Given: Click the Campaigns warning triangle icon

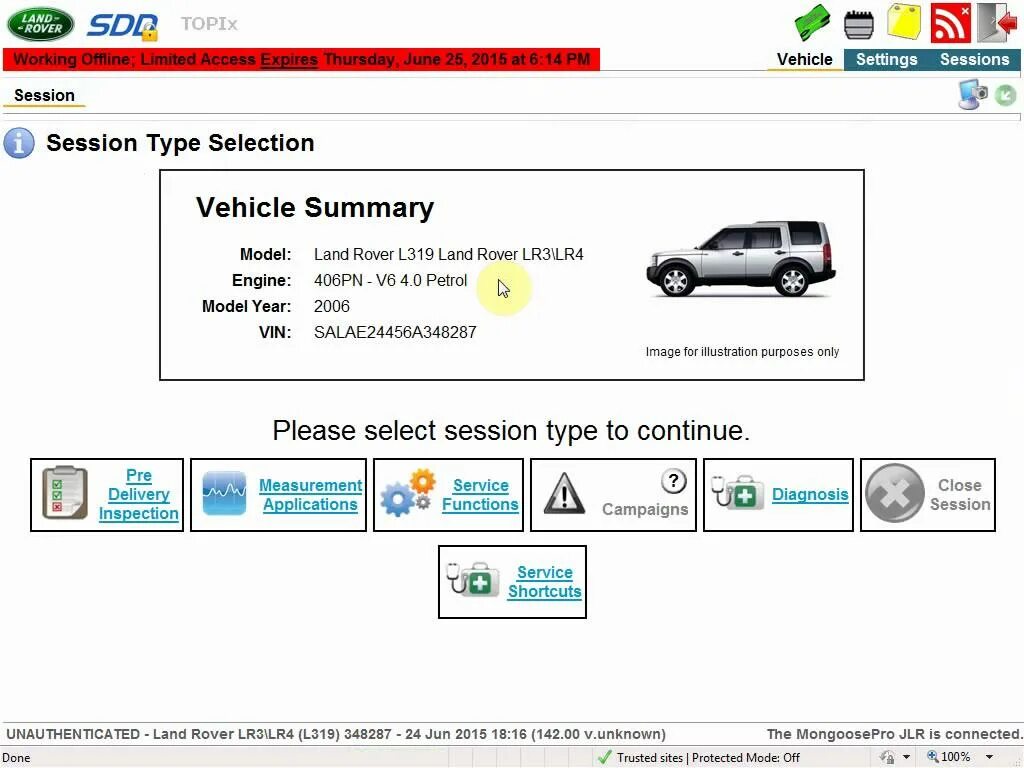Looking at the screenshot, I should [x=564, y=494].
